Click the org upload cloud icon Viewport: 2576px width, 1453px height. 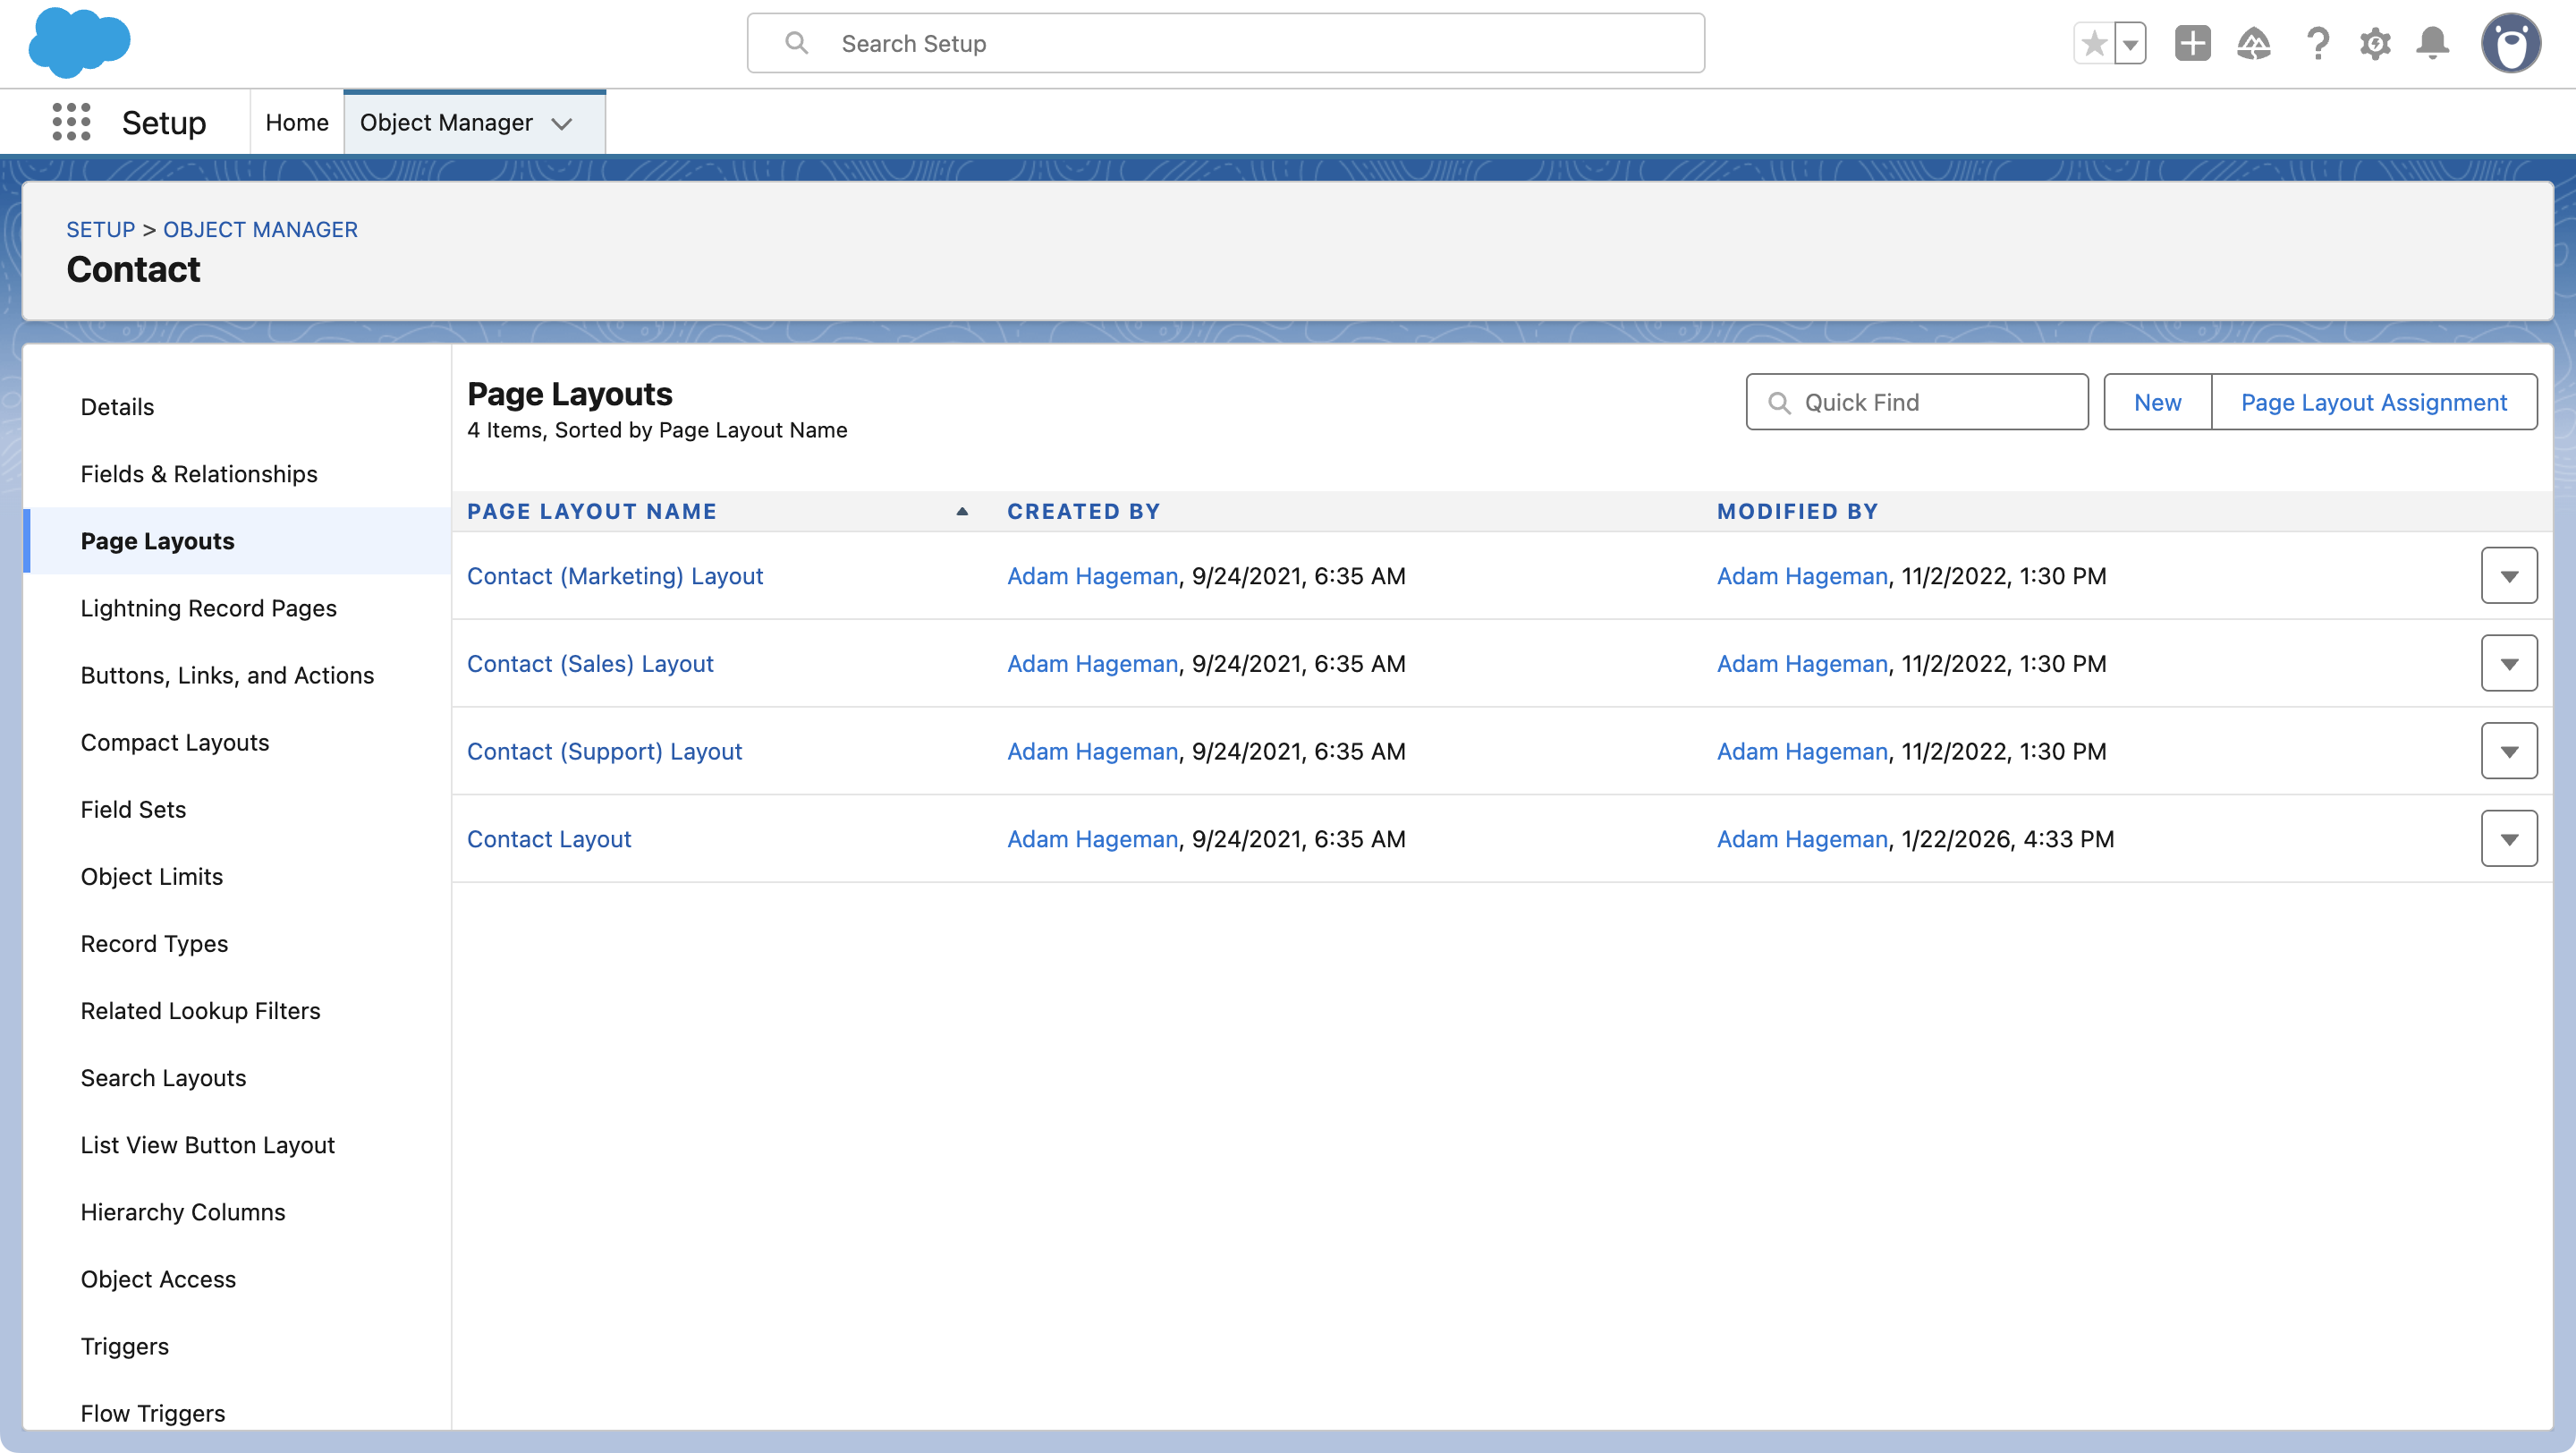tap(2255, 43)
